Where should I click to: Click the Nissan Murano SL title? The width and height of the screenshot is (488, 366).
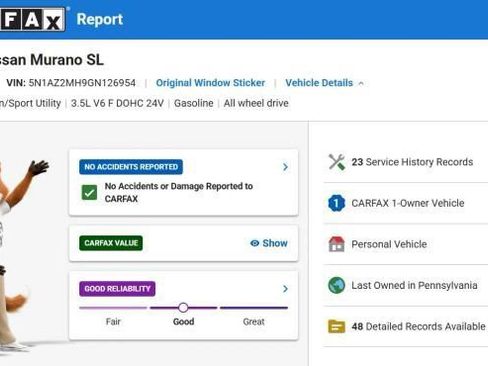[52, 60]
